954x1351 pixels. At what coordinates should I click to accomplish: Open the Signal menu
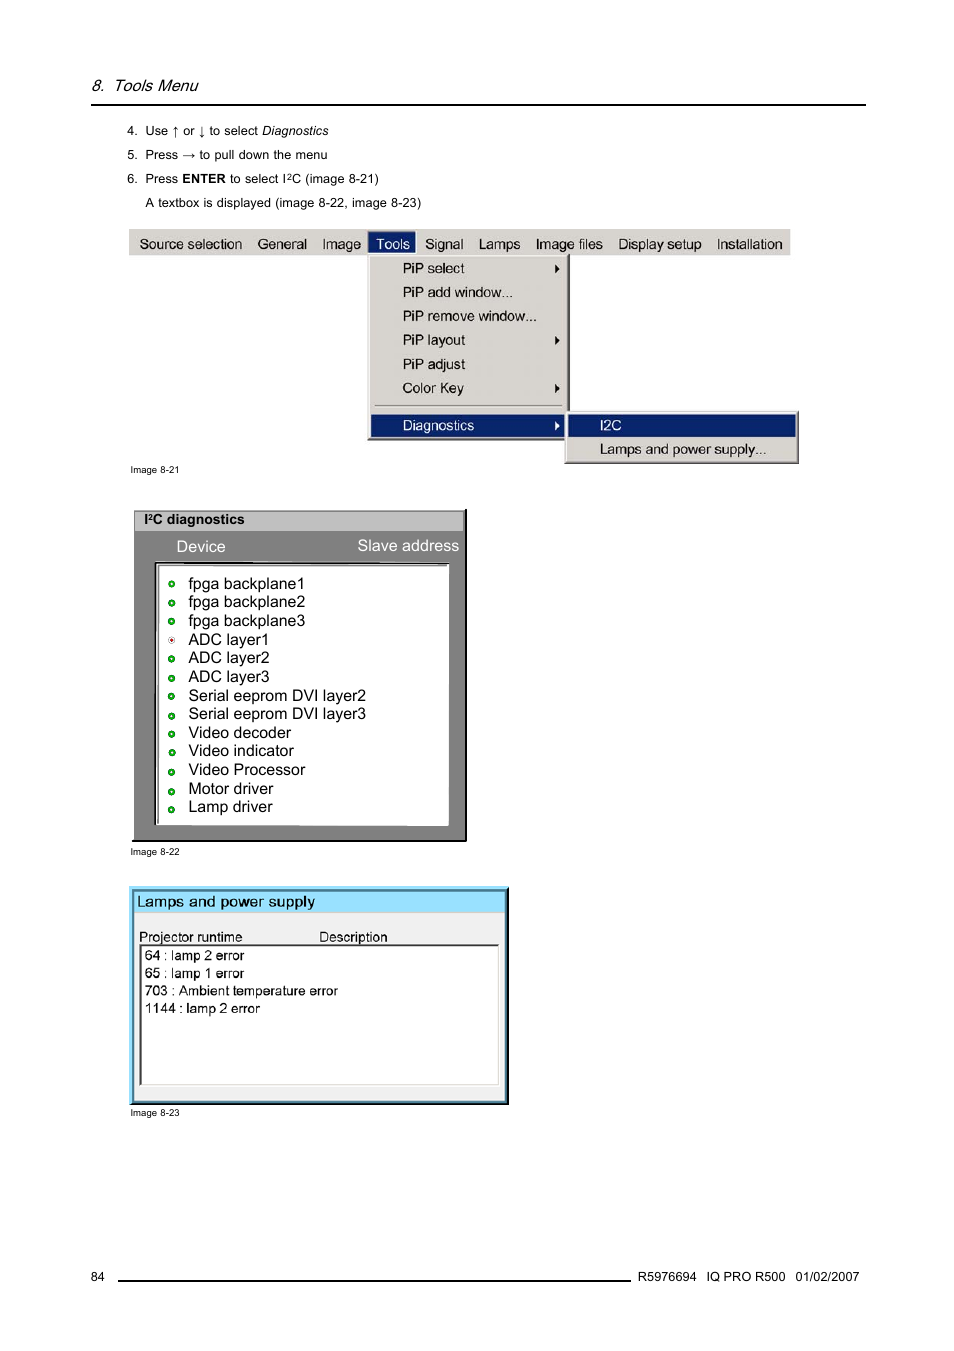[444, 244]
